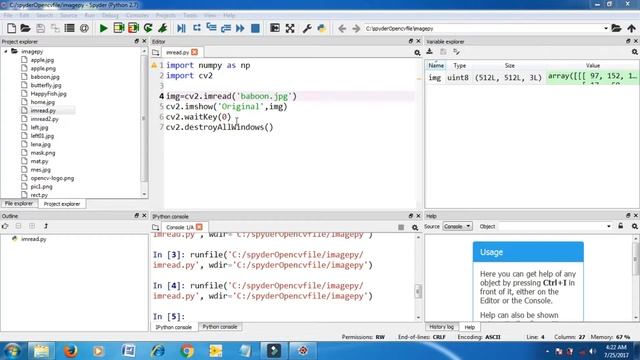
Task: Browse editor tabs folder icon
Action: (x=156, y=52)
